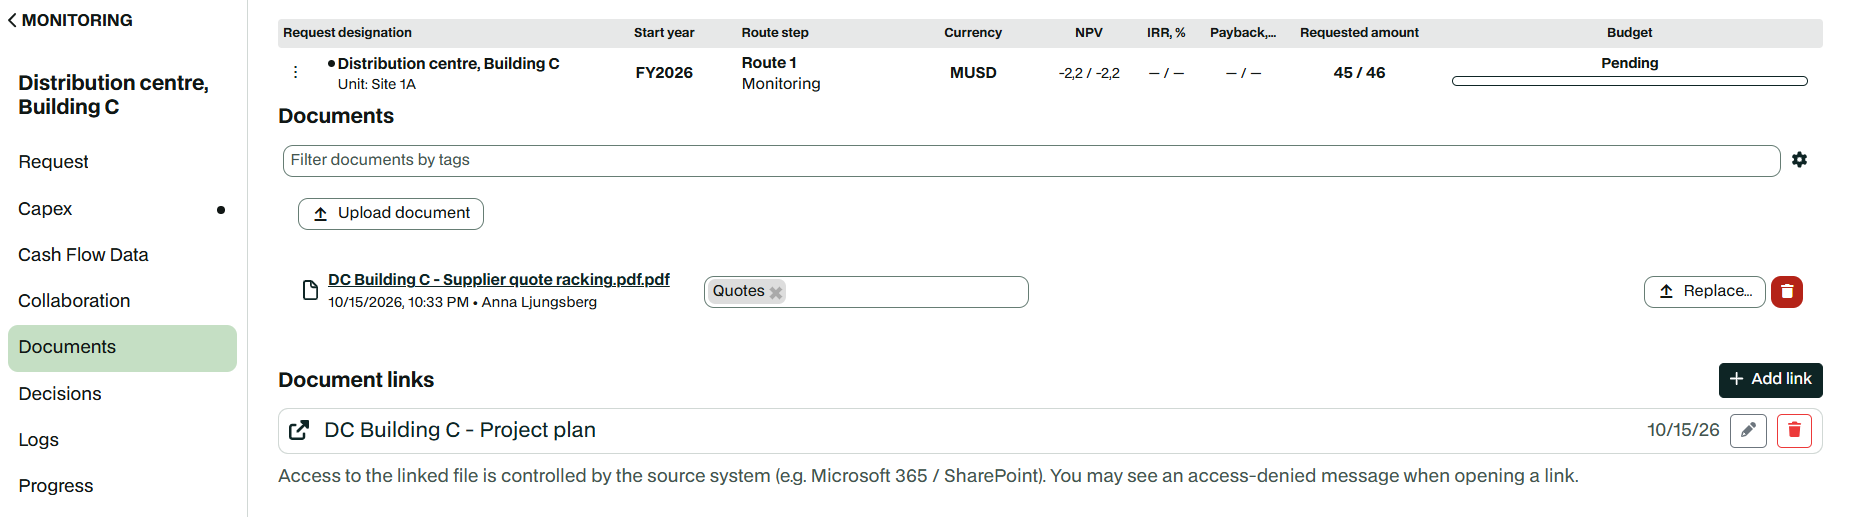Add a new document link
This screenshot has height=517, width=1850.
coord(1770,380)
